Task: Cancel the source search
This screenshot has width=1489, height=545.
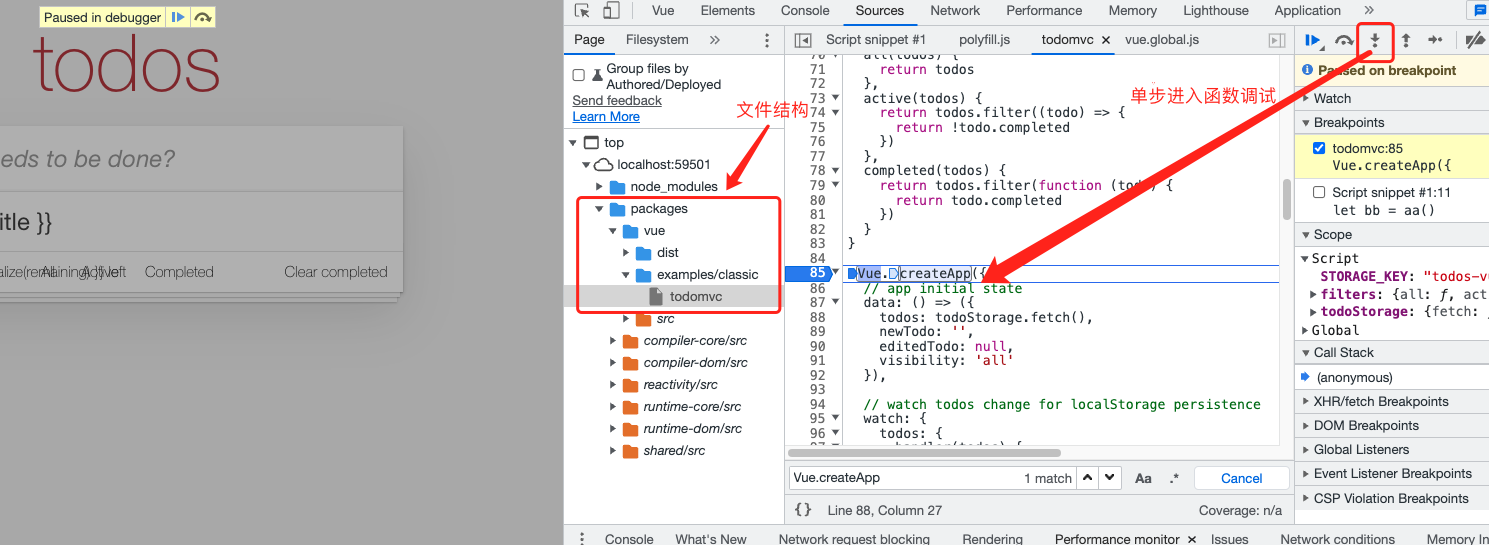Action: 1242,478
